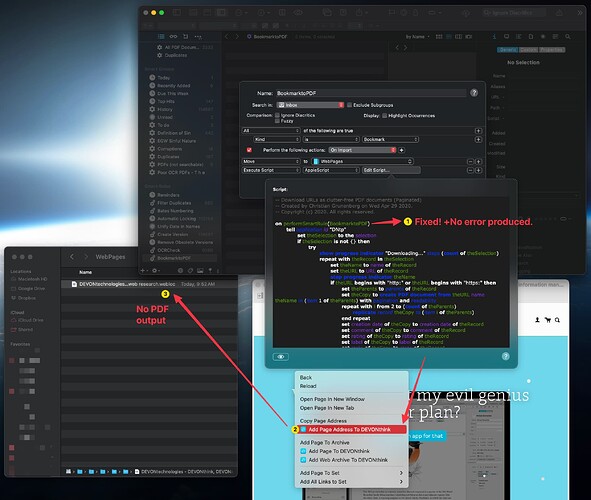This screenshot has height=500, width=591.
Task: Click the search magnifier icon on the webpage
Action: point(557,320)
